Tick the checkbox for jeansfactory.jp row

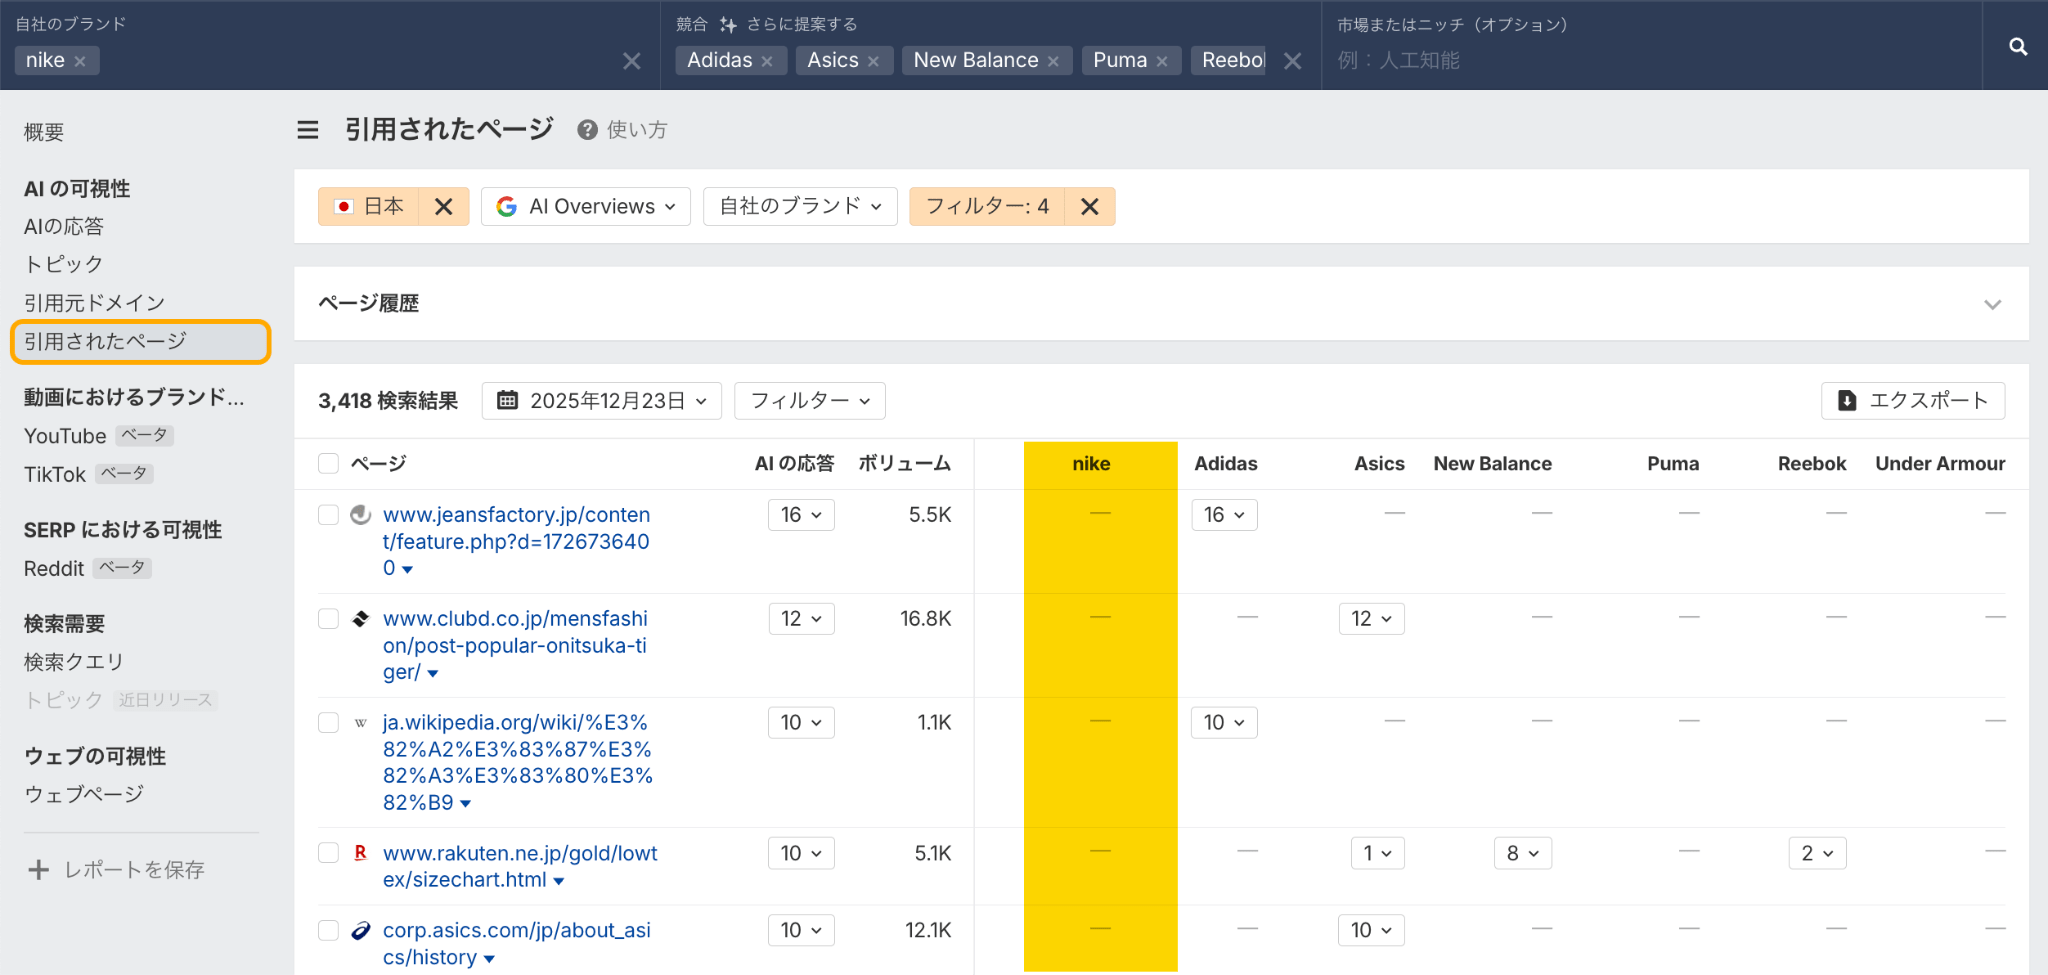coord(328,515)
